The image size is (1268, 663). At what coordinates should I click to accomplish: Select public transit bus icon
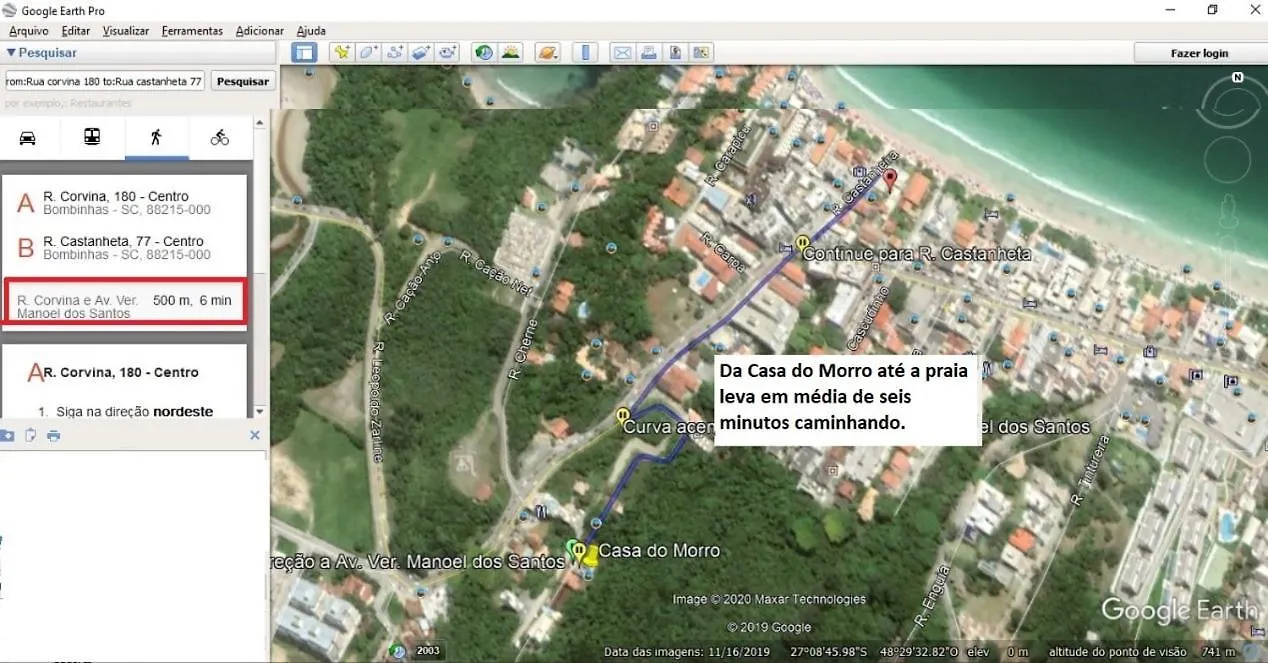92,138
